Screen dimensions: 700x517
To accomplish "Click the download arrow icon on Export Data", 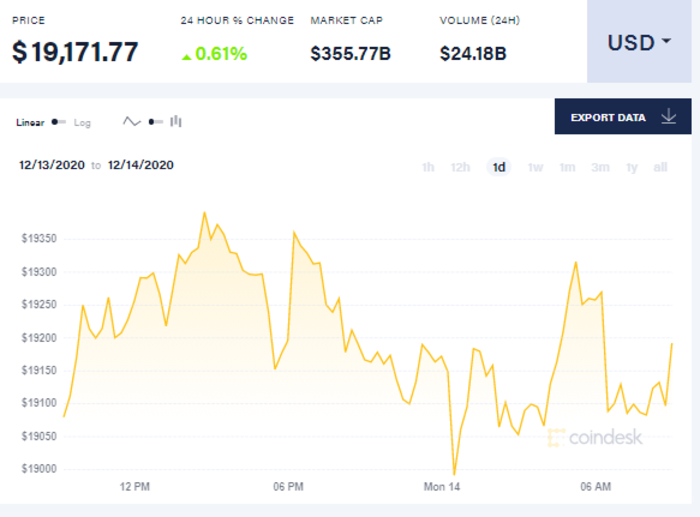I will click(x=669, y=117).
